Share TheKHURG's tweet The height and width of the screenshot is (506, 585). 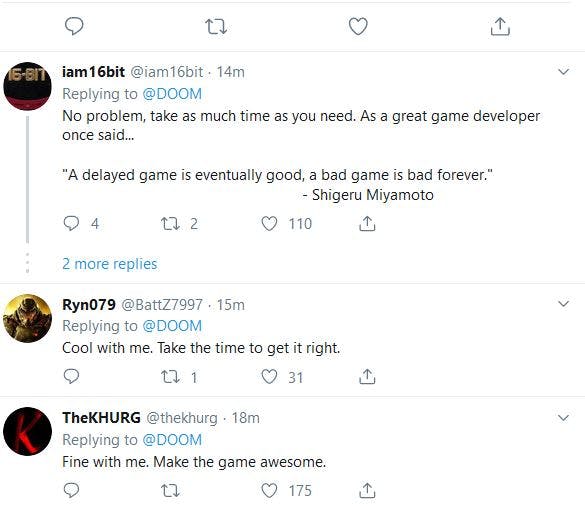tap(367, 490)
